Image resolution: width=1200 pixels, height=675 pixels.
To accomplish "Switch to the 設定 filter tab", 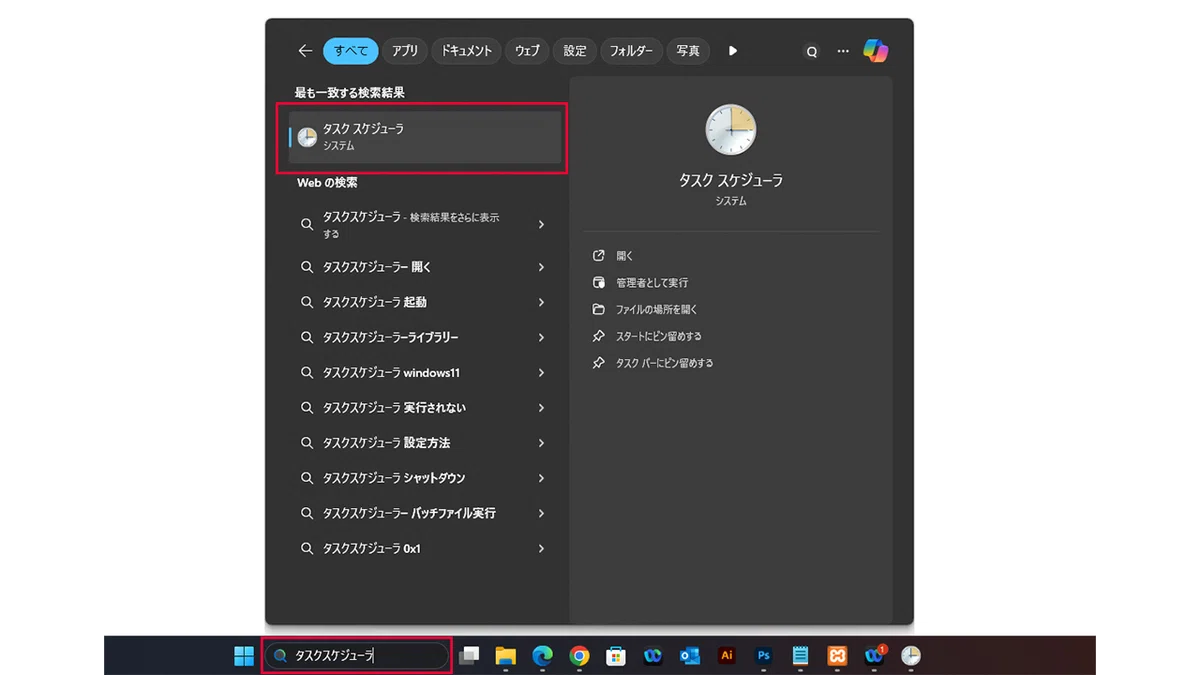I will 575,51.
